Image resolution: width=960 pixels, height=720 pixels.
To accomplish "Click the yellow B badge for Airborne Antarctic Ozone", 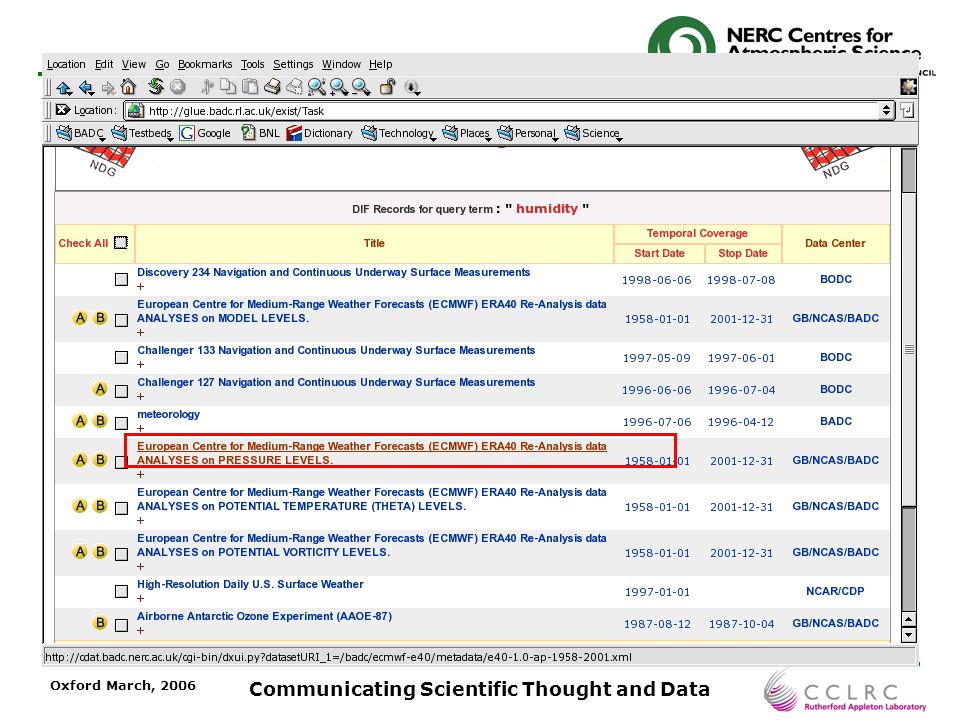I will [100, 623].
